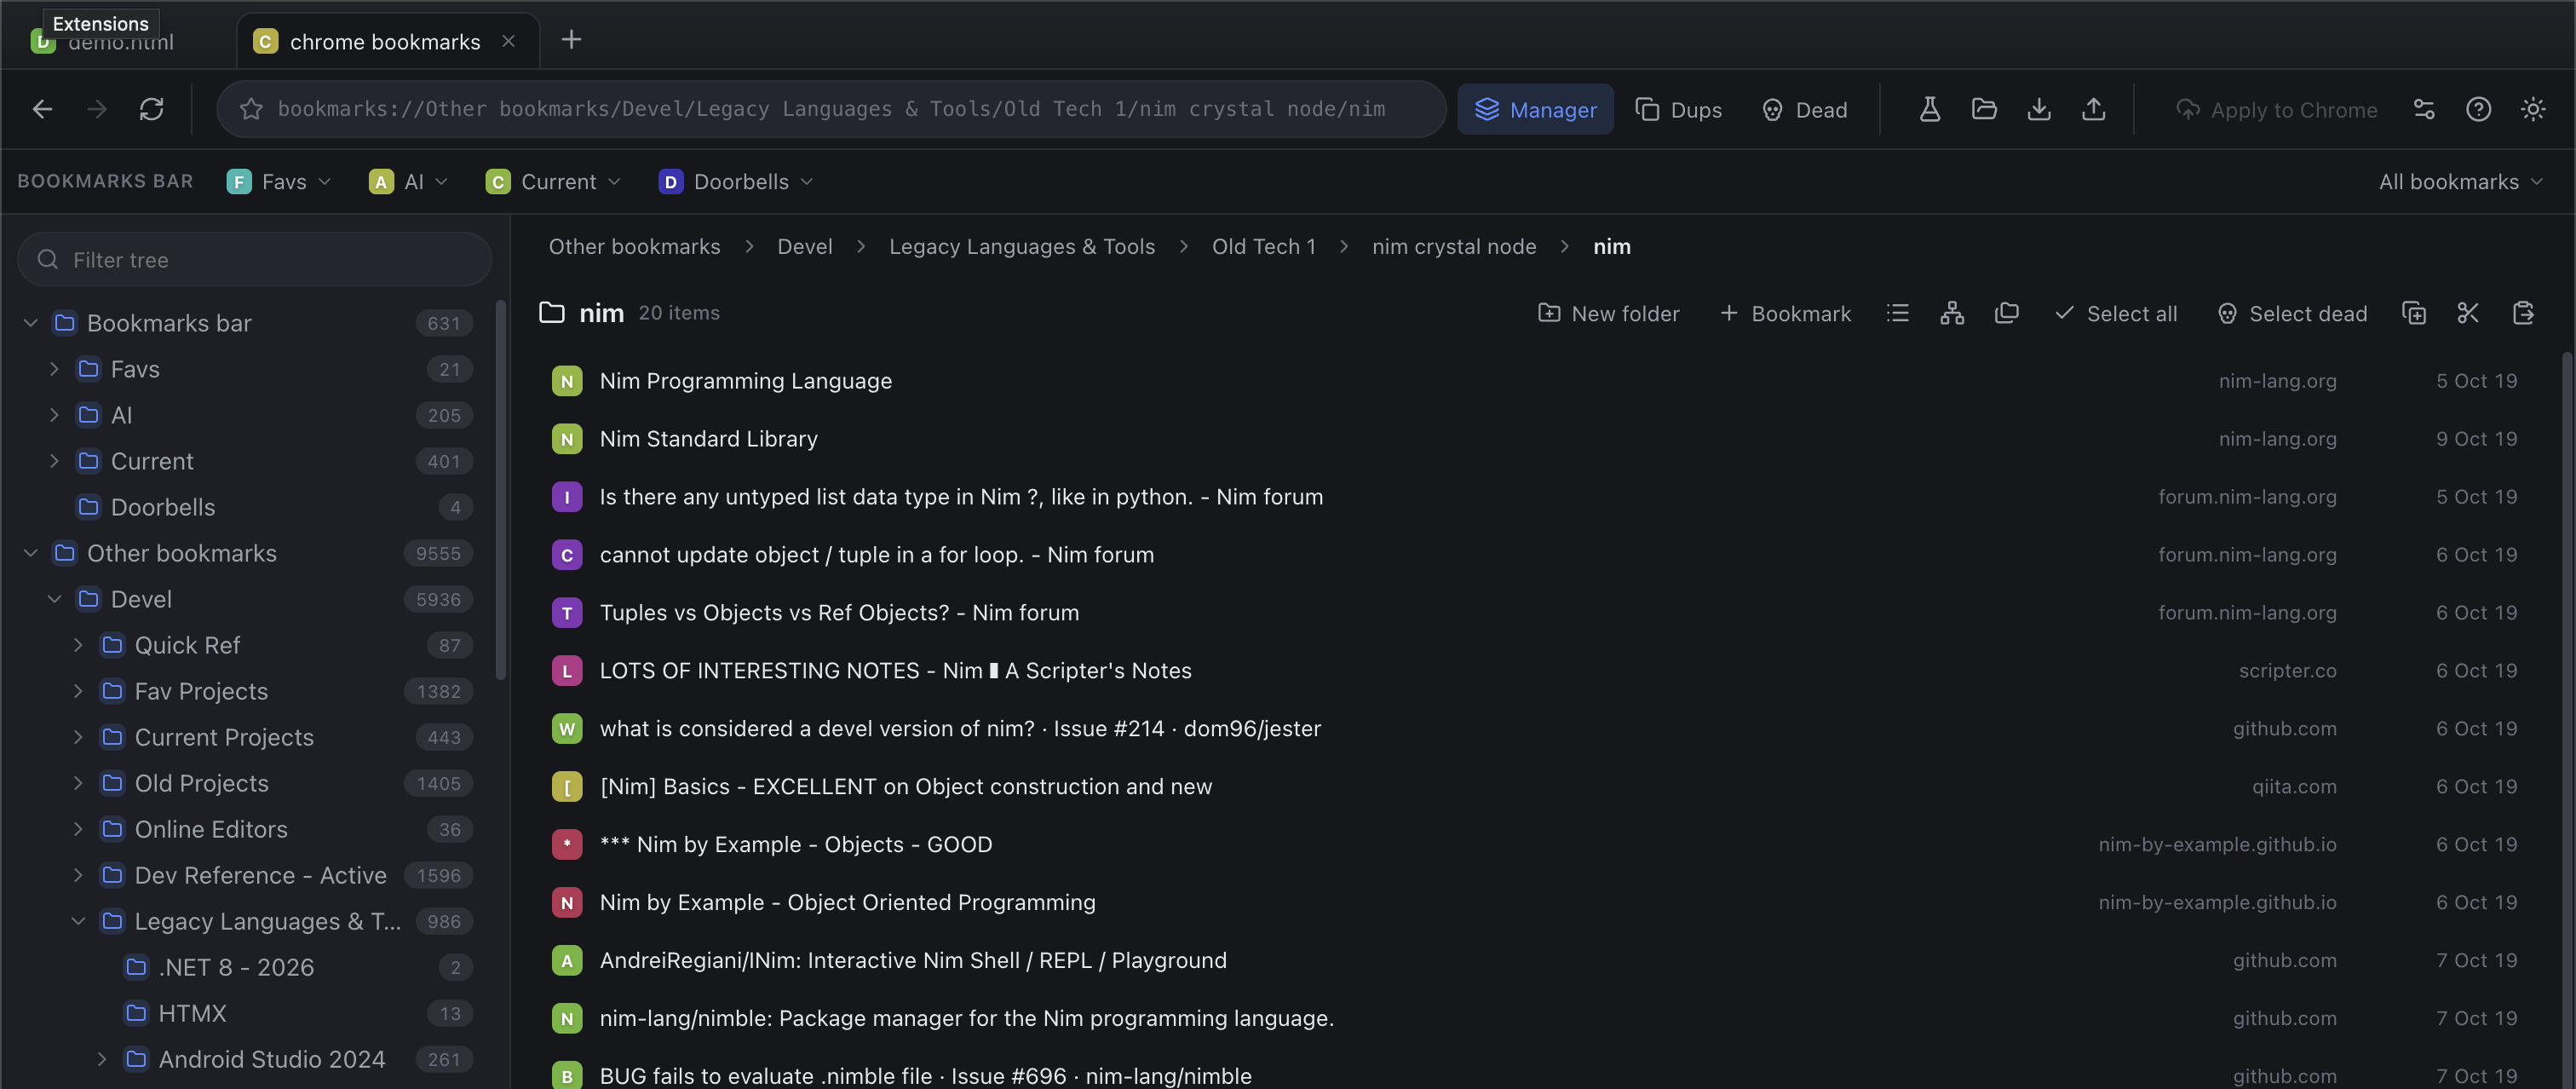Click the N favicon of Nim Programming Language
This screenshot has height=1089, width=2576.
[x=567, y=381]
